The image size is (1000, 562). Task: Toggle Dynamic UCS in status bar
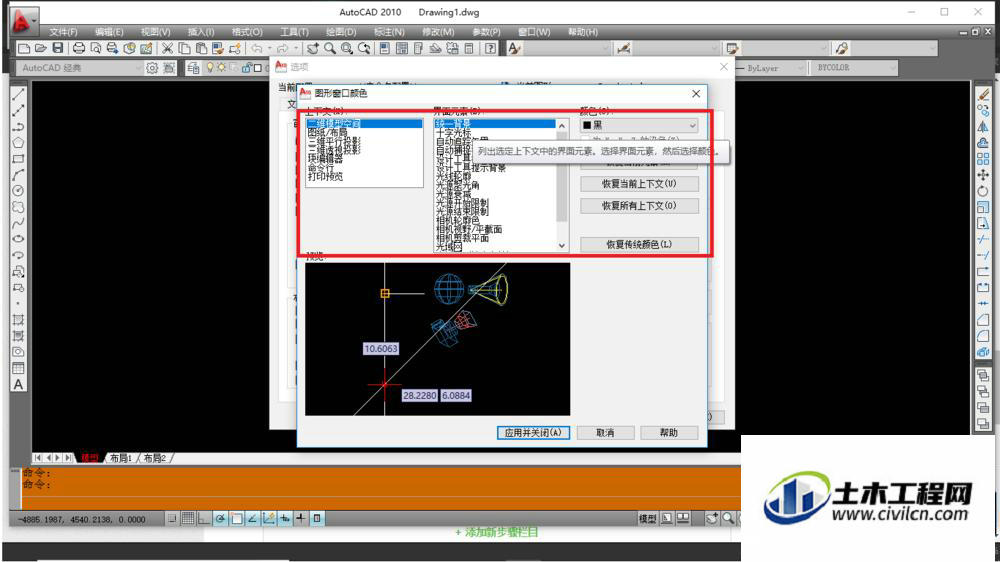click(268, 519)
